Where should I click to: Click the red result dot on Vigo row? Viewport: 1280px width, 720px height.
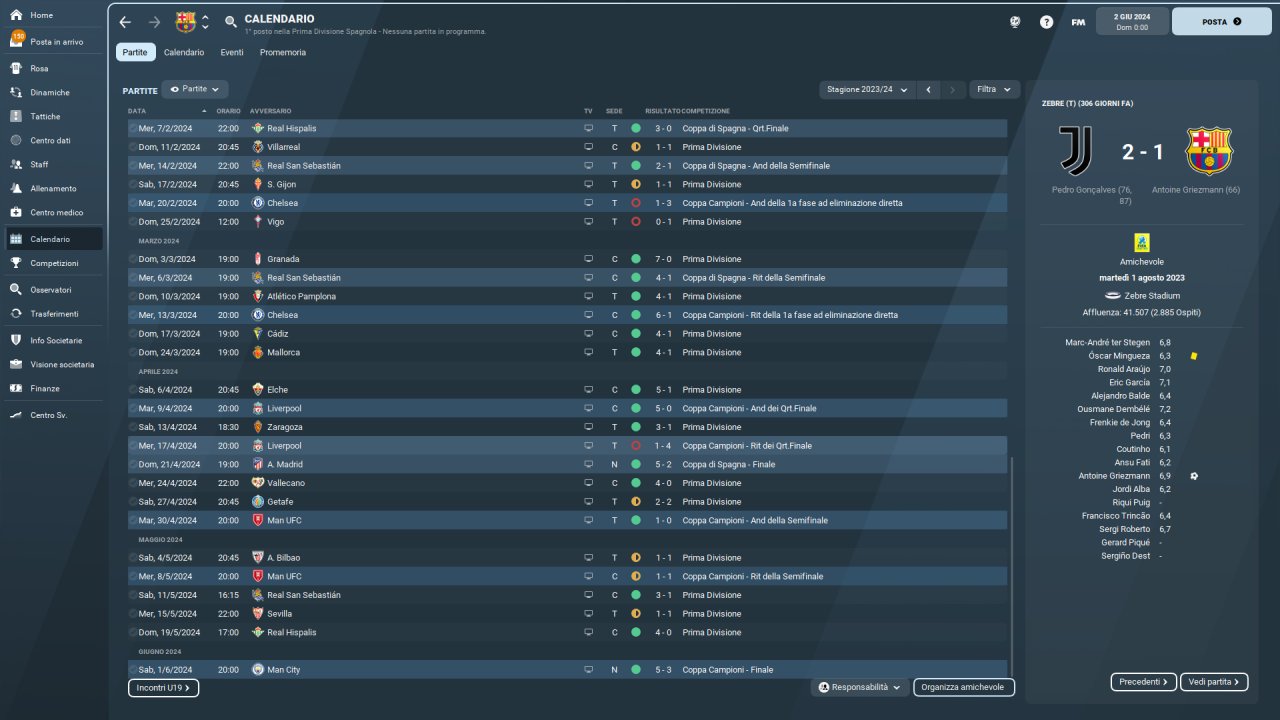[635, 222]
